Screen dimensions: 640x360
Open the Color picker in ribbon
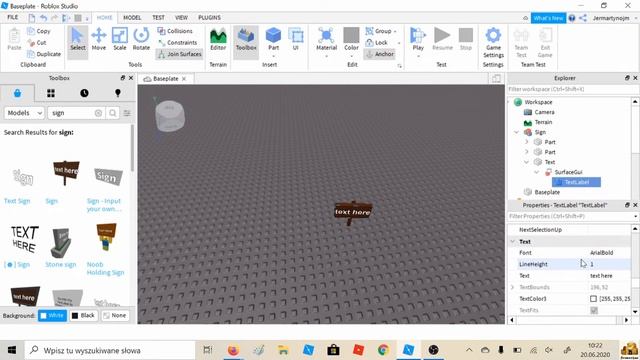pyautogui.click(x=351, y=40)
